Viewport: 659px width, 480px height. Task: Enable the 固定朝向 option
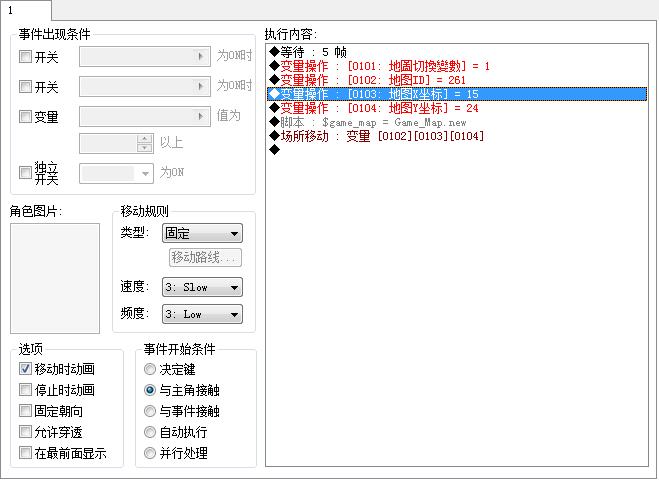coord(26,411)
